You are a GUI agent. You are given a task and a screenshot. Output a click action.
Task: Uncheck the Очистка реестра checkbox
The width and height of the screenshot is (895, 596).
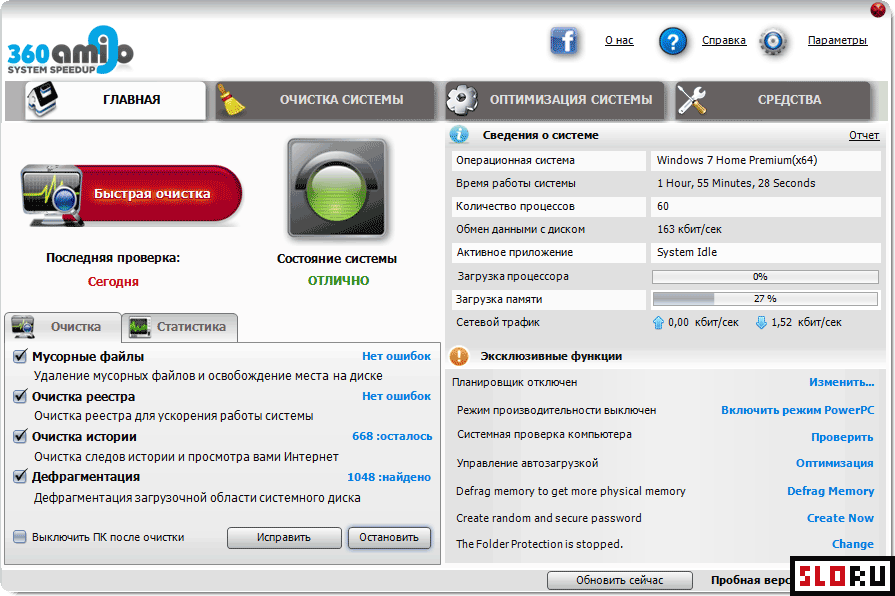[20, 396]
